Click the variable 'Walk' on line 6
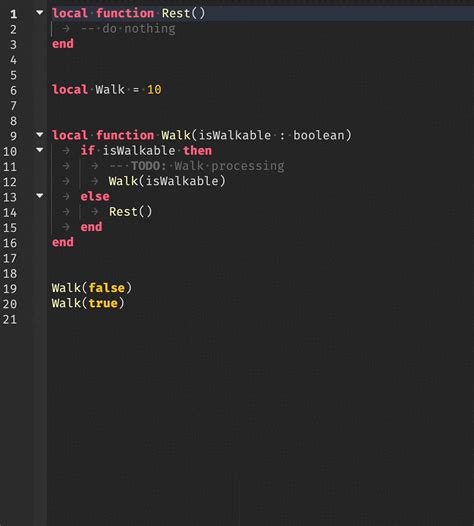474x526 pixels. tap(110, 90)
